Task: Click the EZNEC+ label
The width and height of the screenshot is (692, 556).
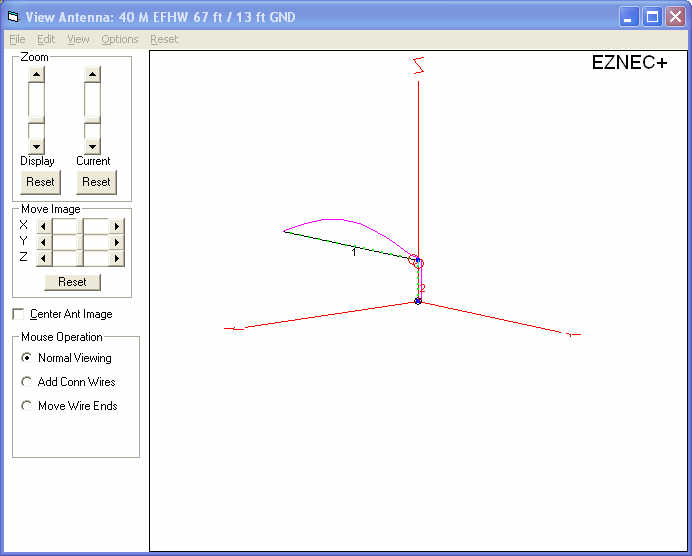Action: (x=629, y=63)
